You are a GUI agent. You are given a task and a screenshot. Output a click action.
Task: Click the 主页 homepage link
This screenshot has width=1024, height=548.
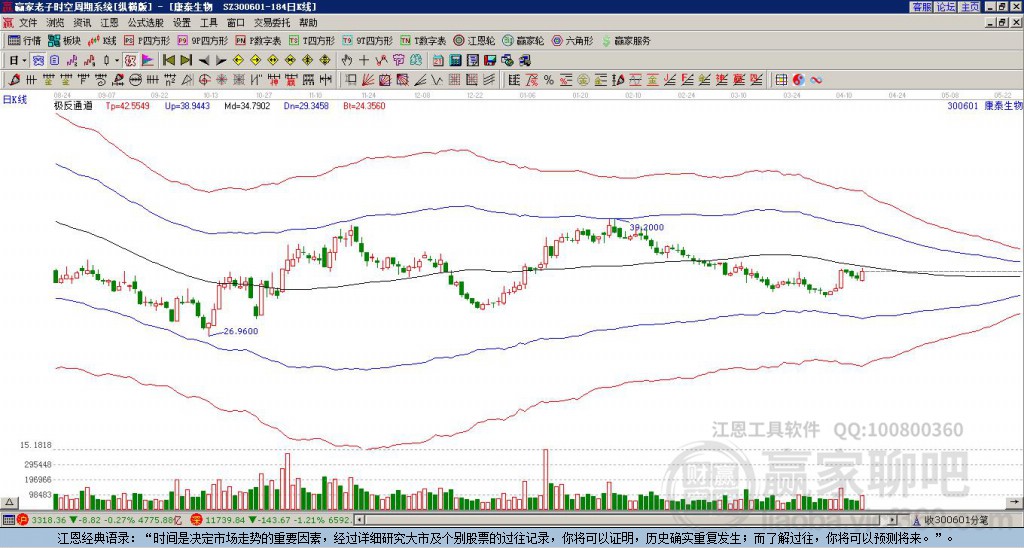coord(969,7)
